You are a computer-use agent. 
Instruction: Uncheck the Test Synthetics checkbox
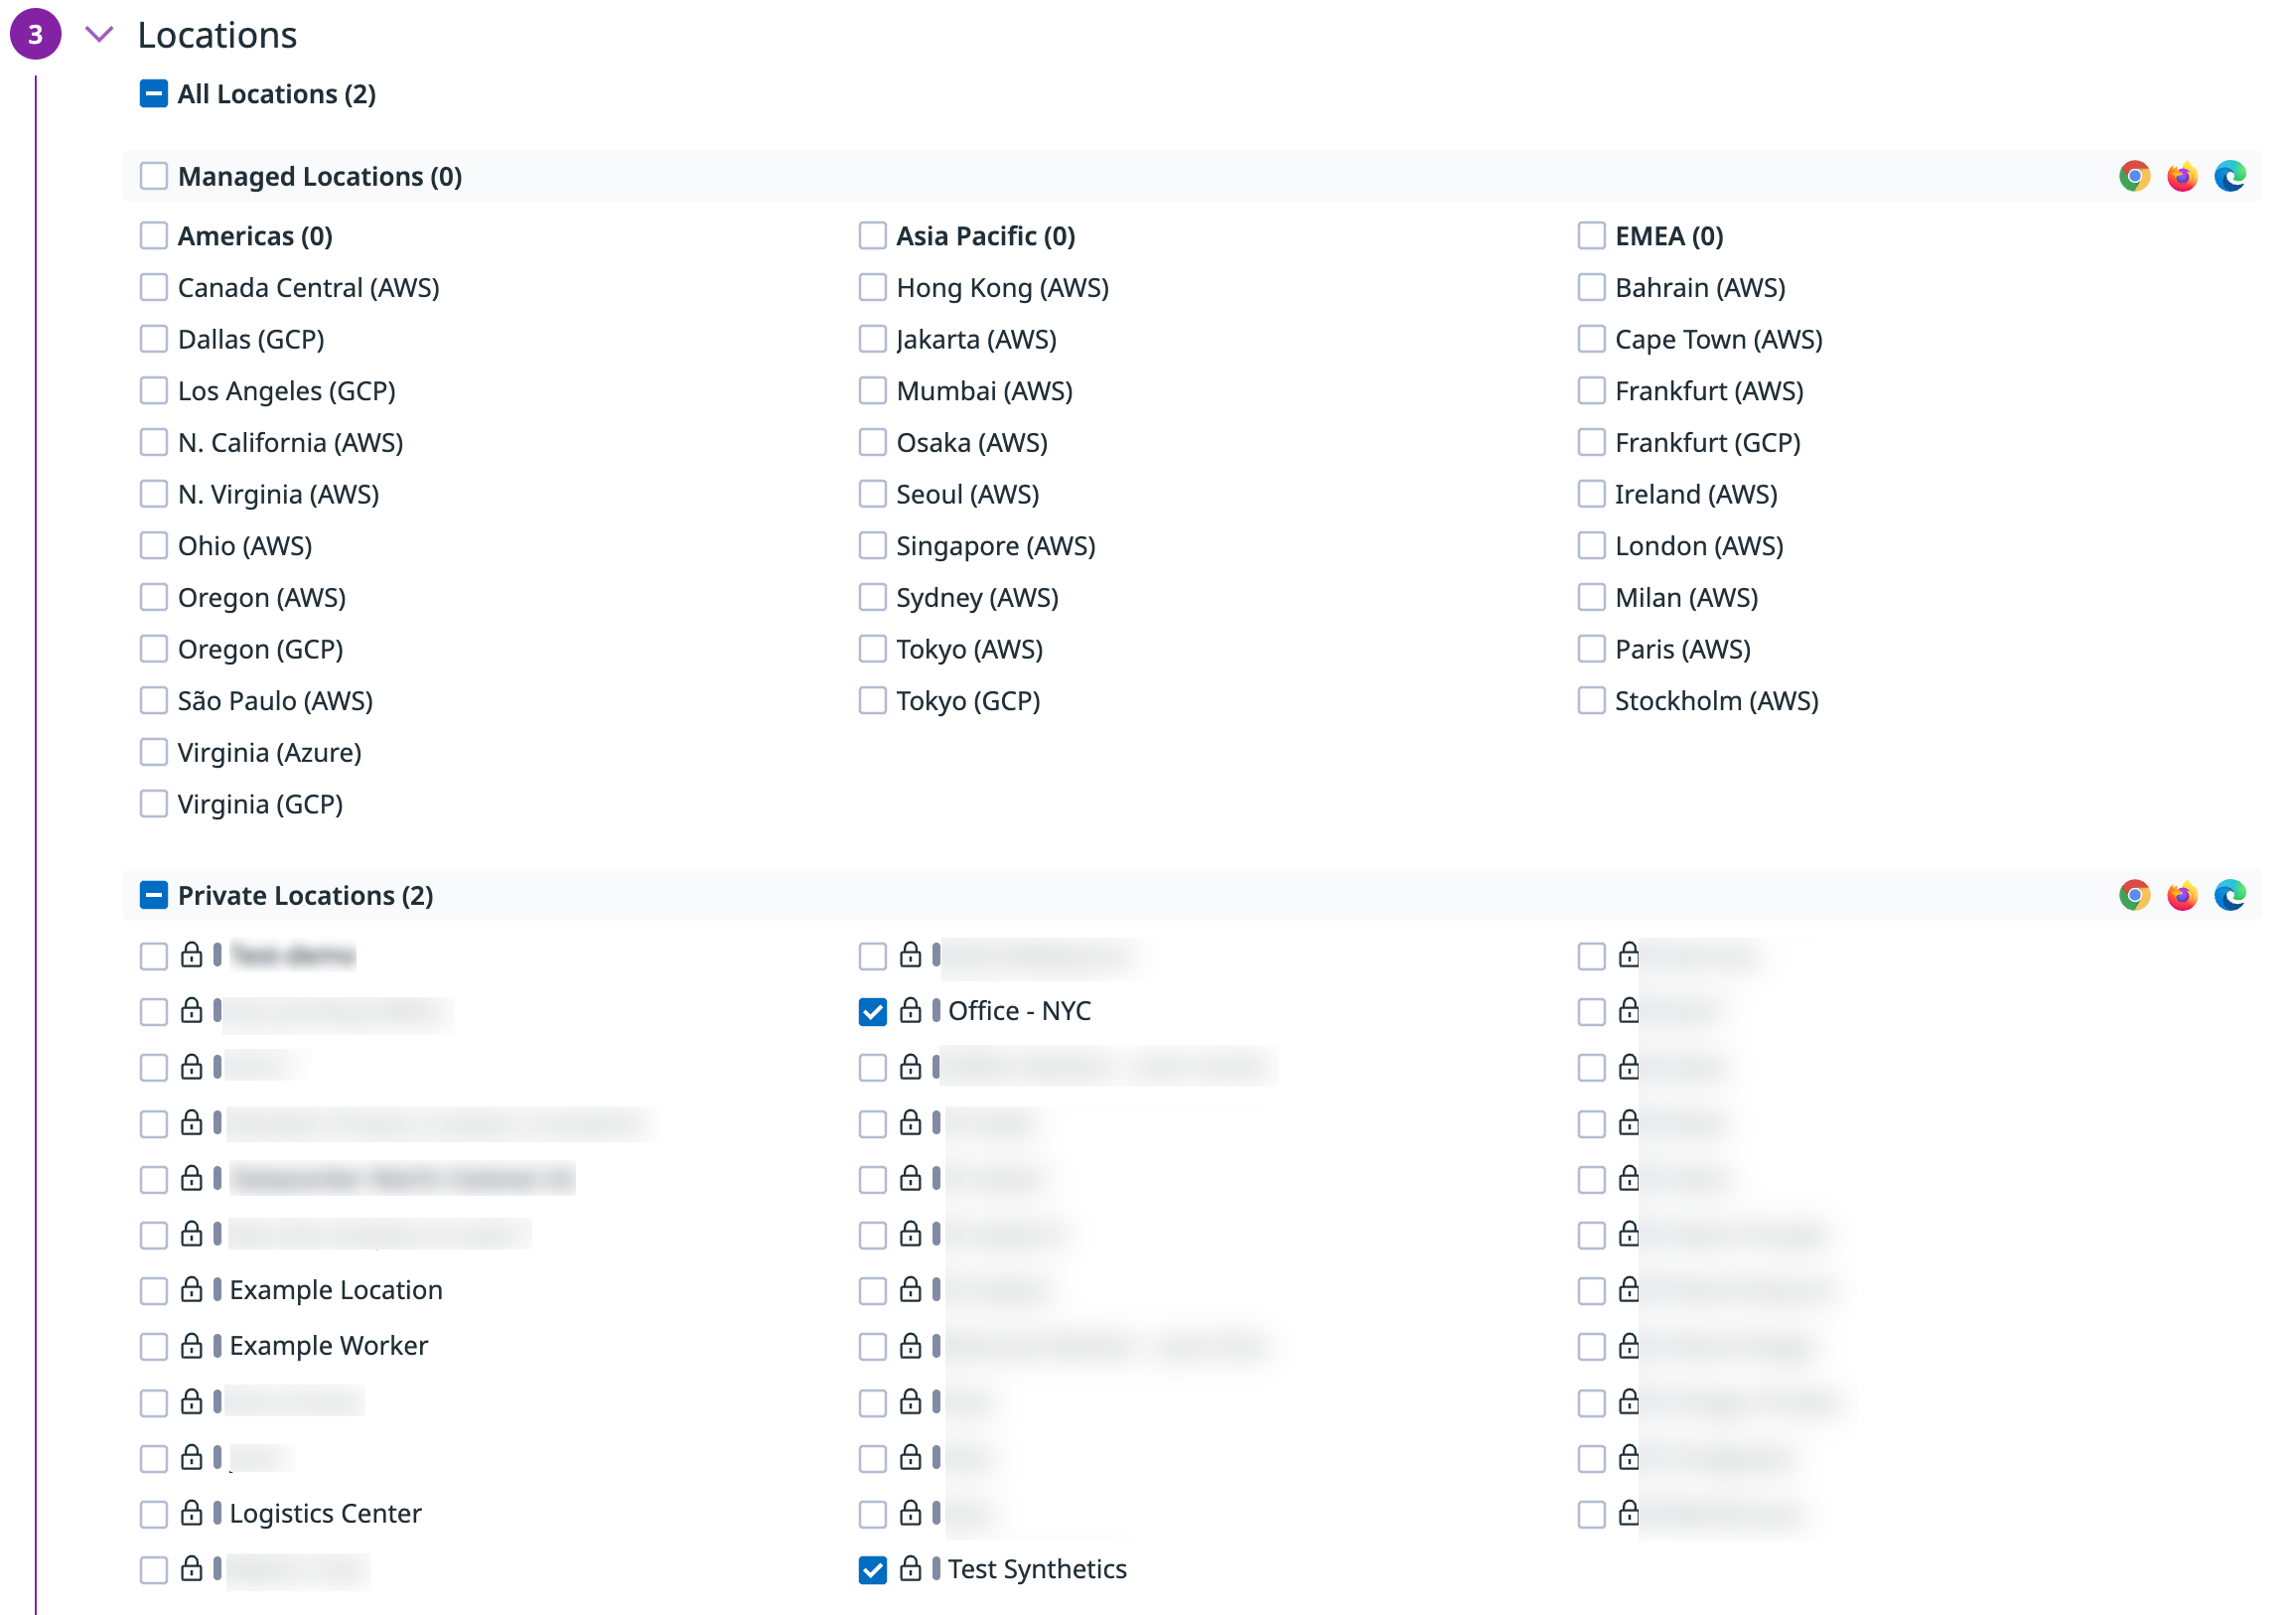tap(872, 1569)
